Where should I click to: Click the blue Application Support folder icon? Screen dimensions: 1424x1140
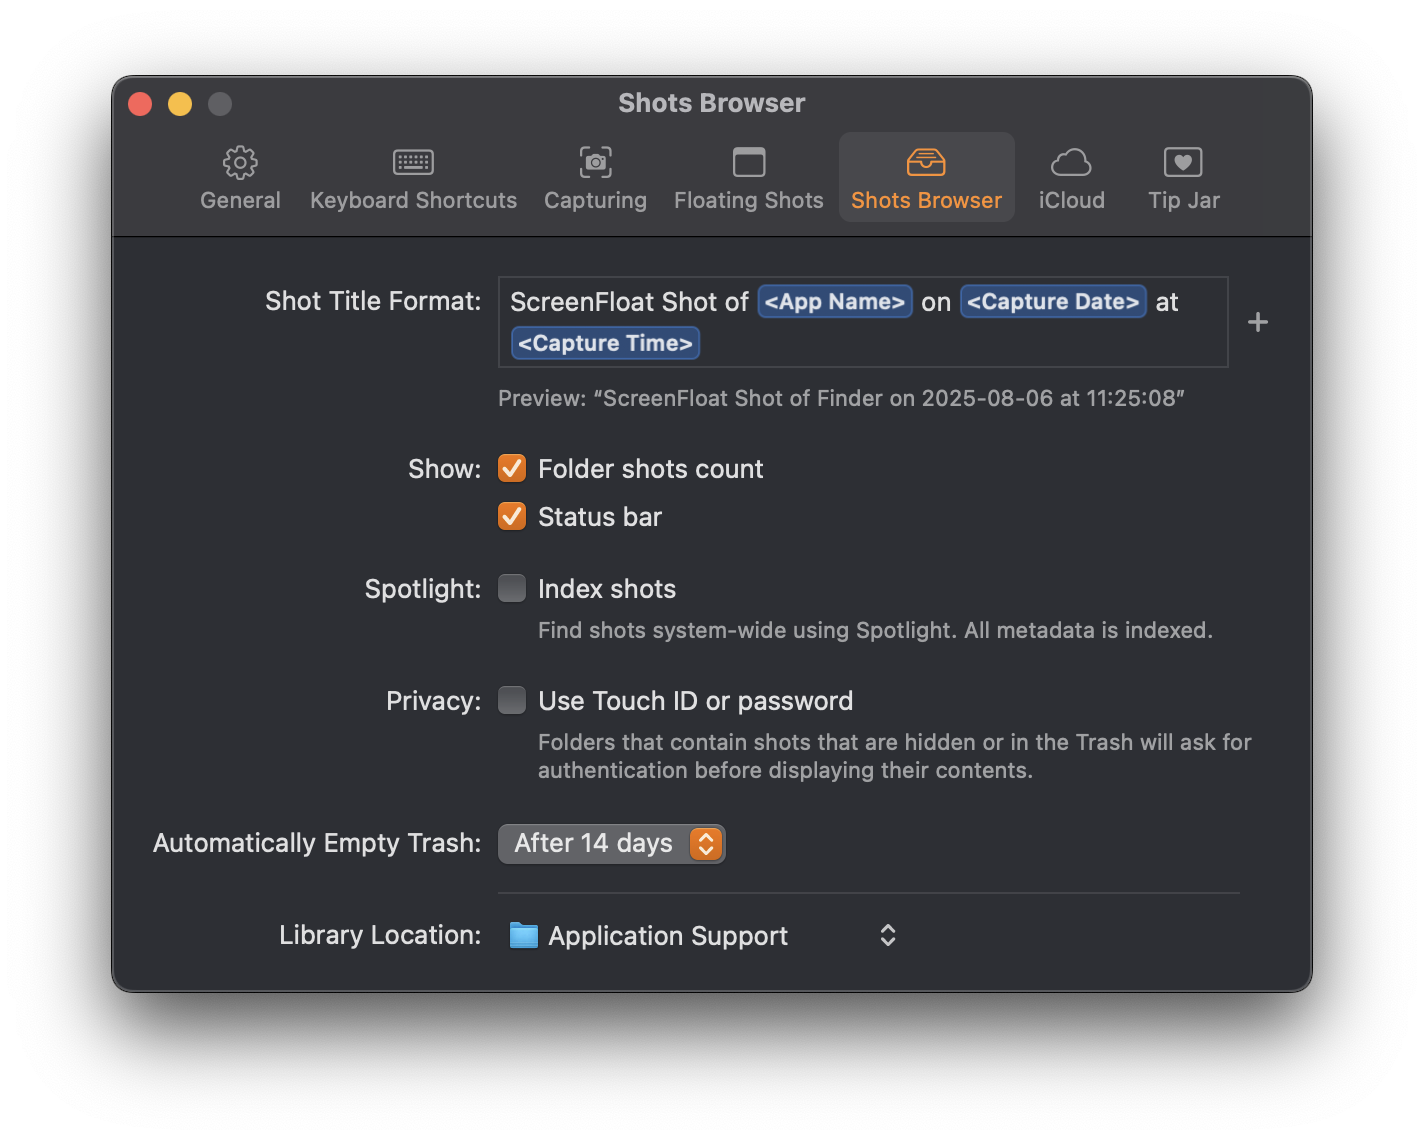coord(524,935)
